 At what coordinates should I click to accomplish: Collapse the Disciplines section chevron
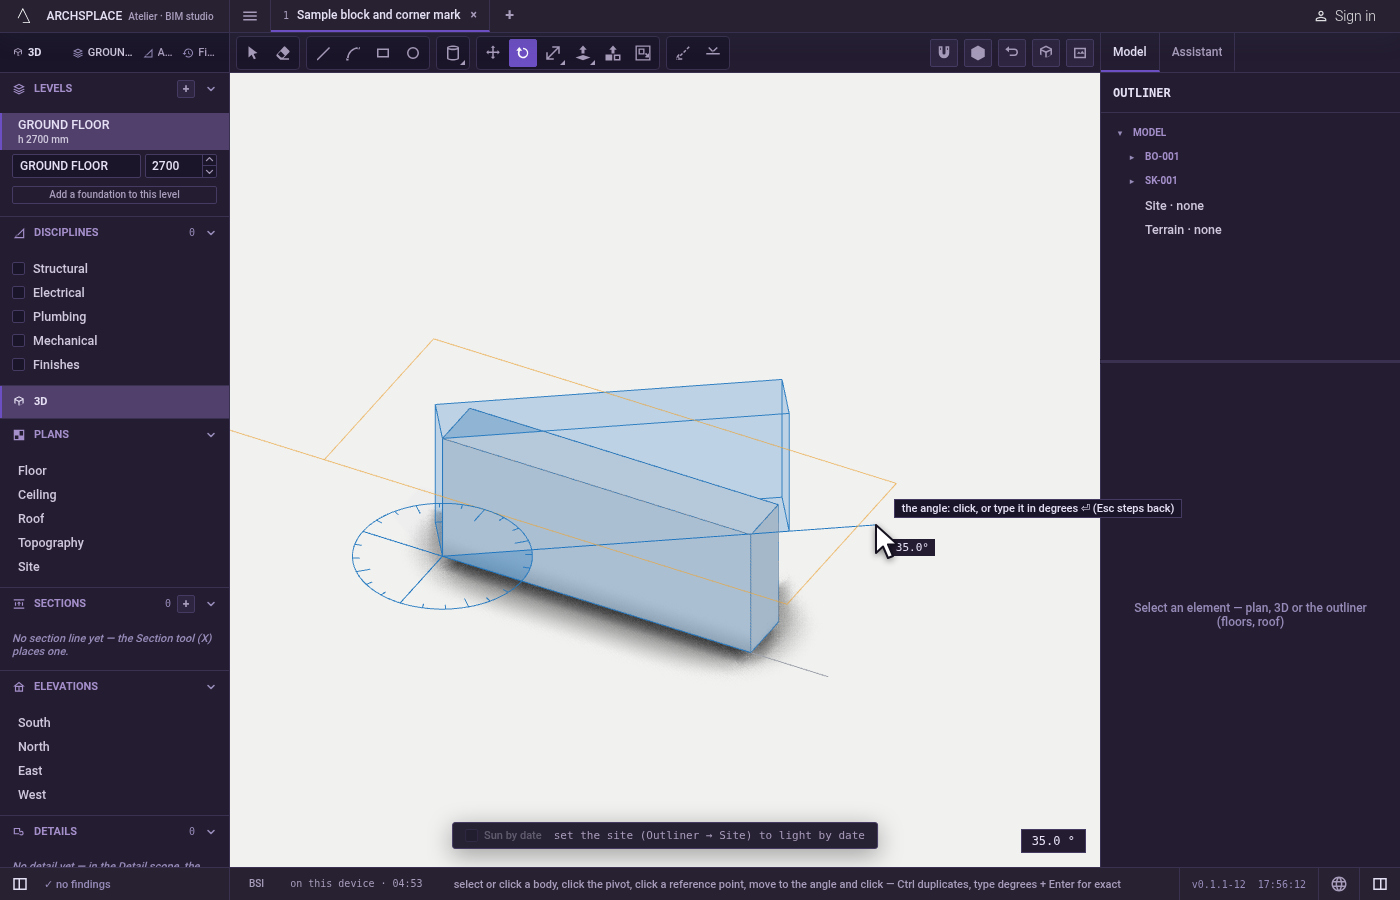point(211,233)
